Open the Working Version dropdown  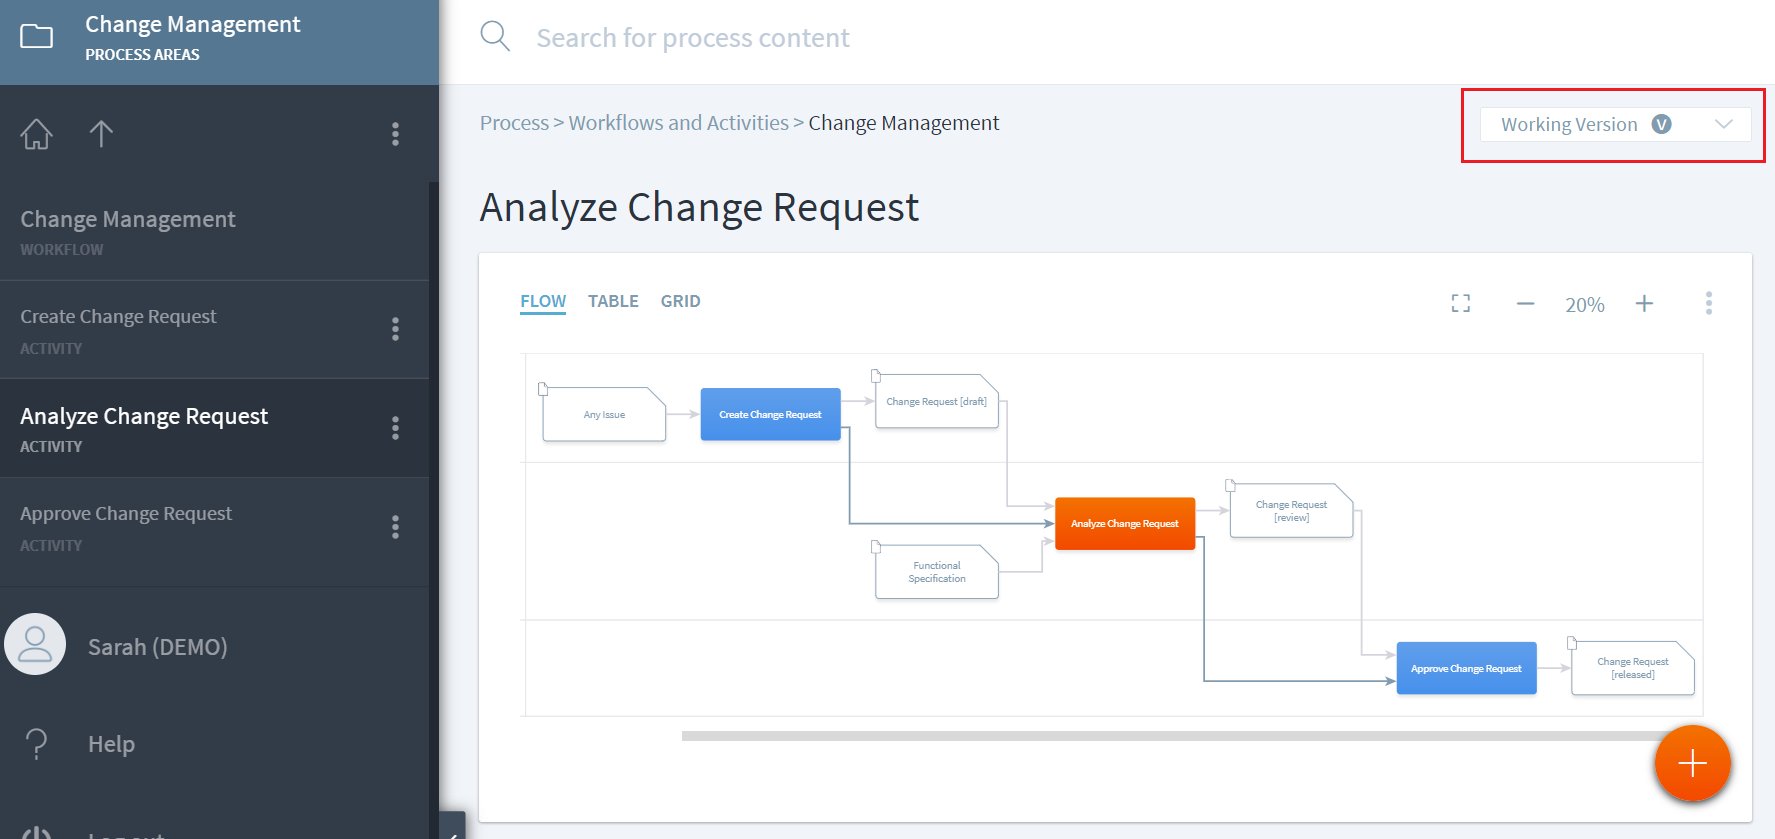point(1615,124)
